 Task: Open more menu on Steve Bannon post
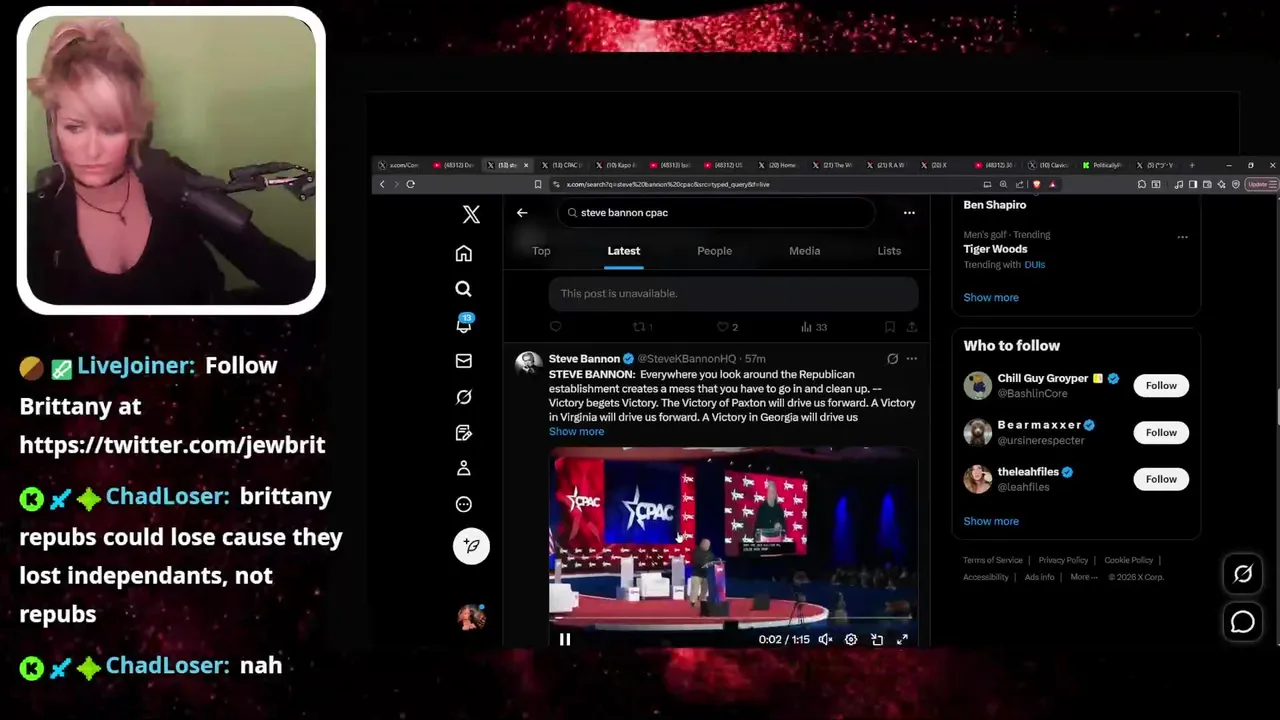point(911,359)
